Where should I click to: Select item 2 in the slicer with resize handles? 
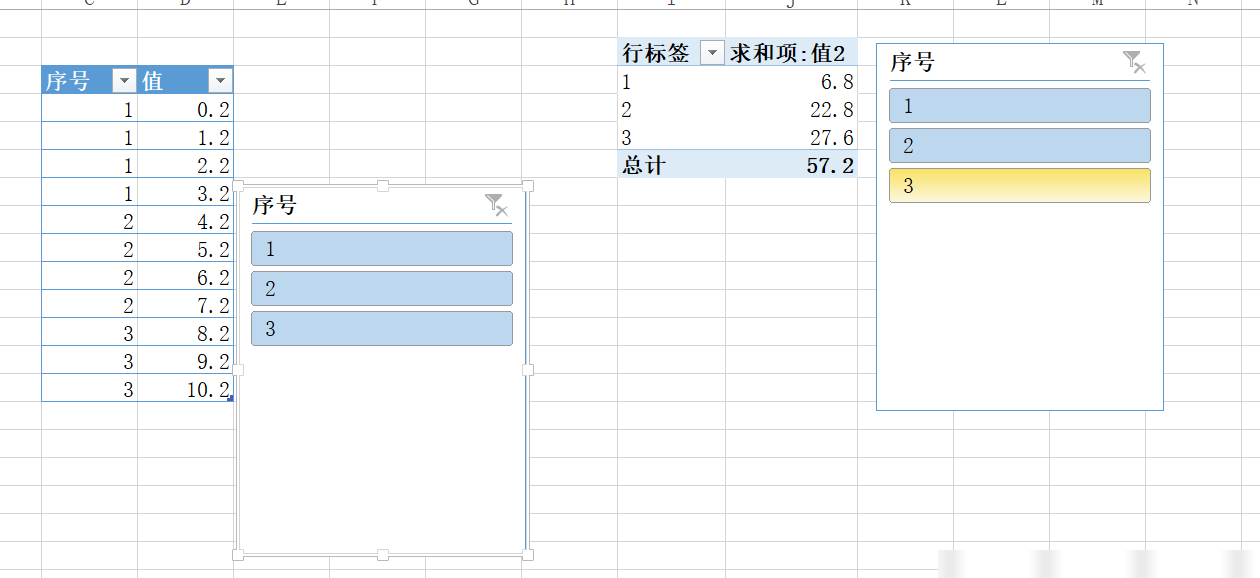(x=382, y=289)
